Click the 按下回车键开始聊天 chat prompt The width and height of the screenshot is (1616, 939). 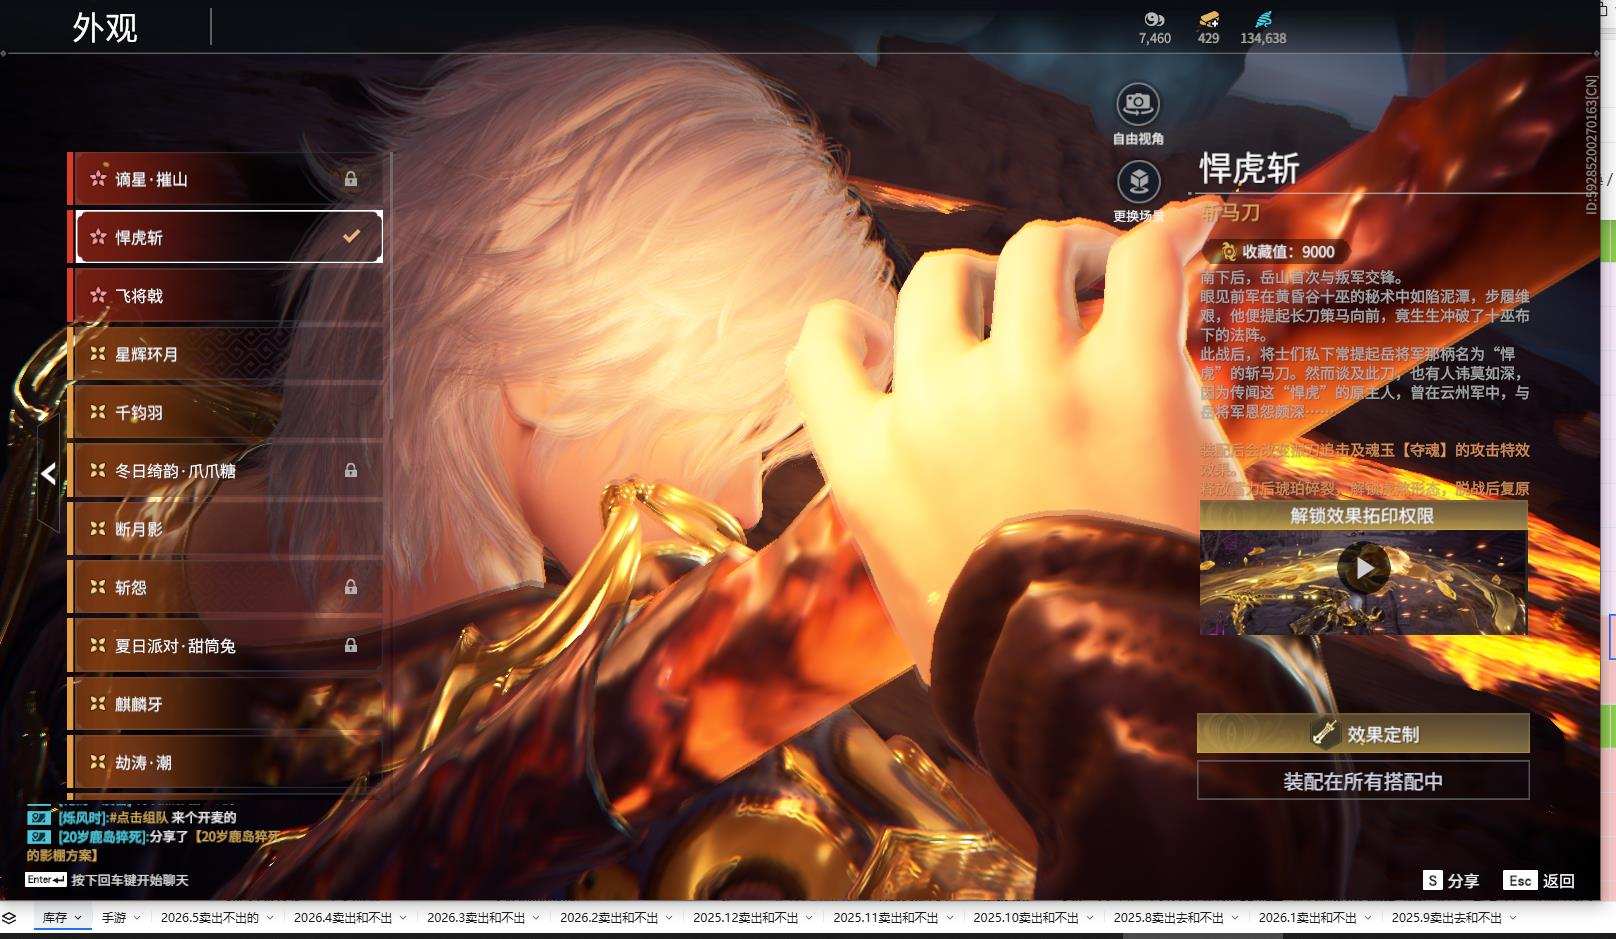coord(130,880)
